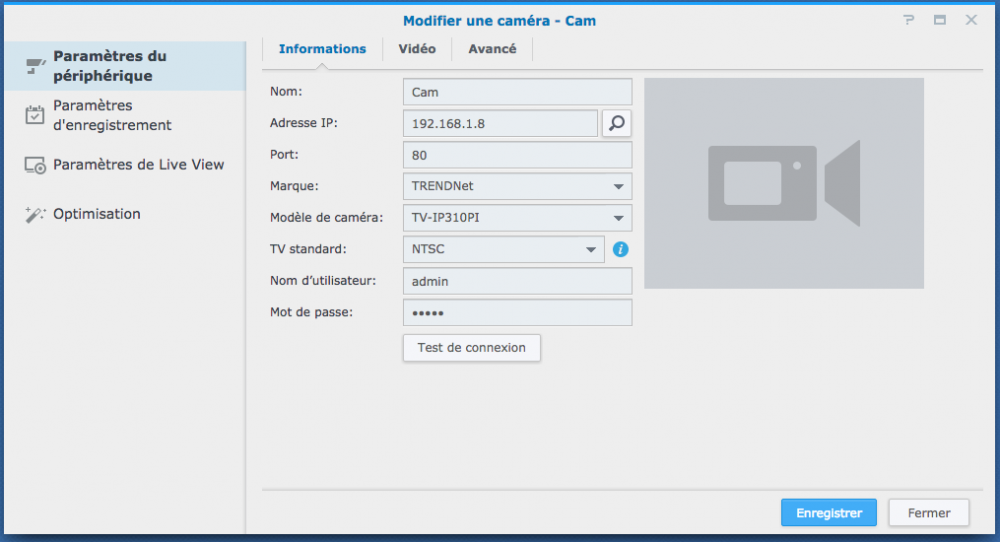Click the calendar icon for Paramètres d'enregistrement

point(35,115)
